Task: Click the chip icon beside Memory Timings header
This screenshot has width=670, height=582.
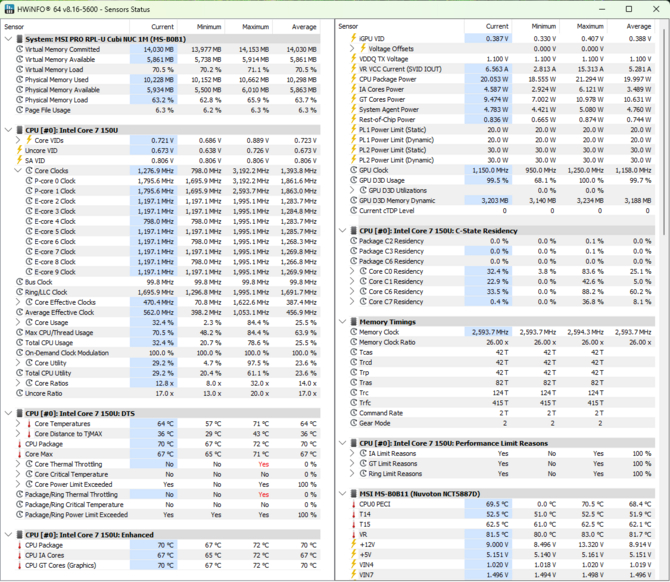Action: 354,322
